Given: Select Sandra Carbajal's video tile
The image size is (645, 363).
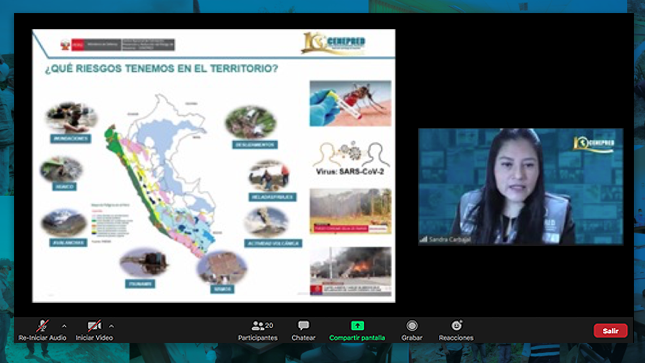Looking at the screenshot, I should point(520,186).
